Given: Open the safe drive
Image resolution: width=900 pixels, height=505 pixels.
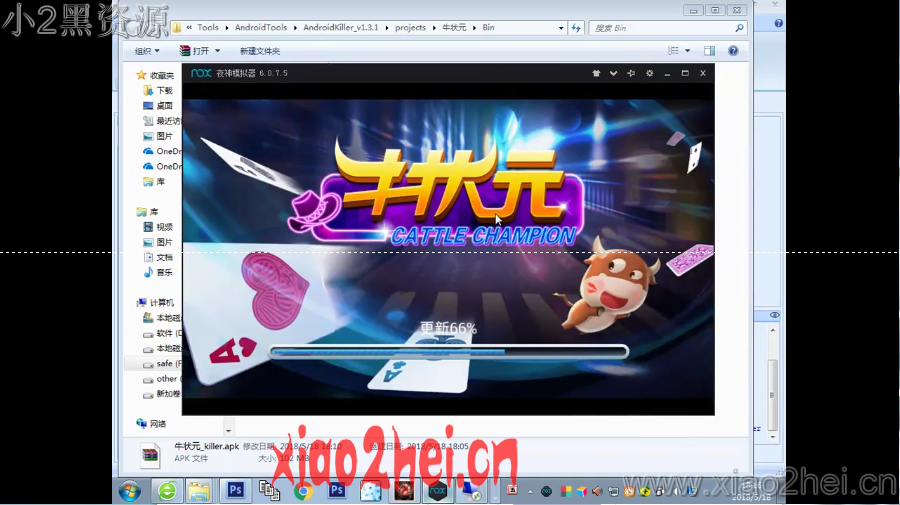Looking at the screenshot, I should click(x=162, y=363).
